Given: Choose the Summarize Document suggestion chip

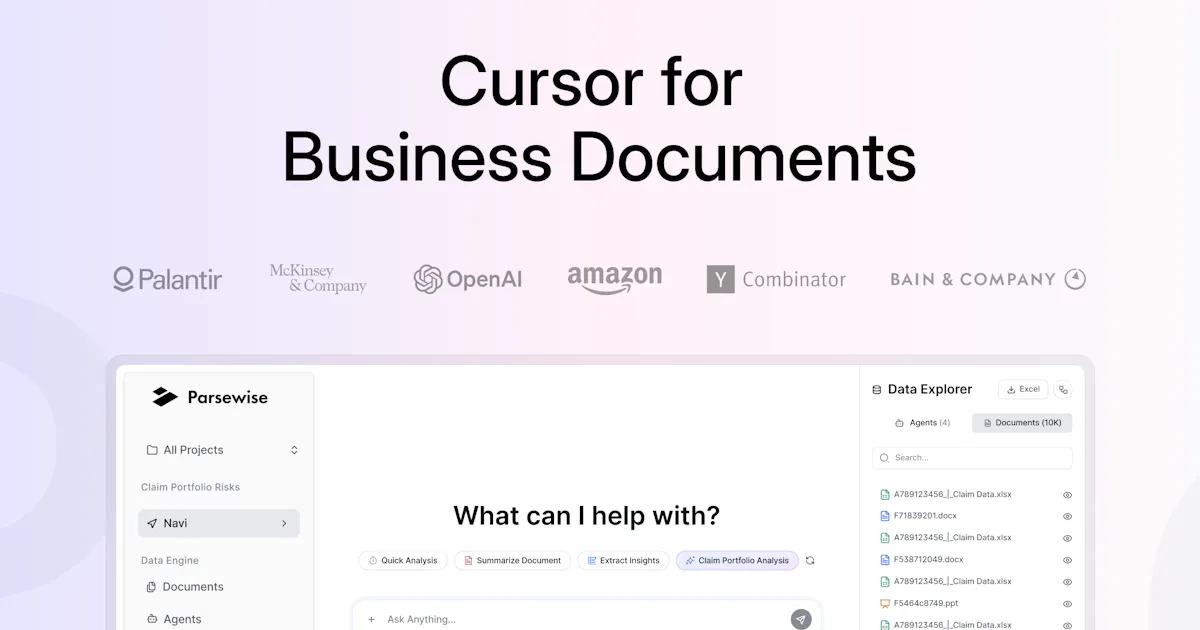Looking at the screenshot, I should tap(512, 560).
